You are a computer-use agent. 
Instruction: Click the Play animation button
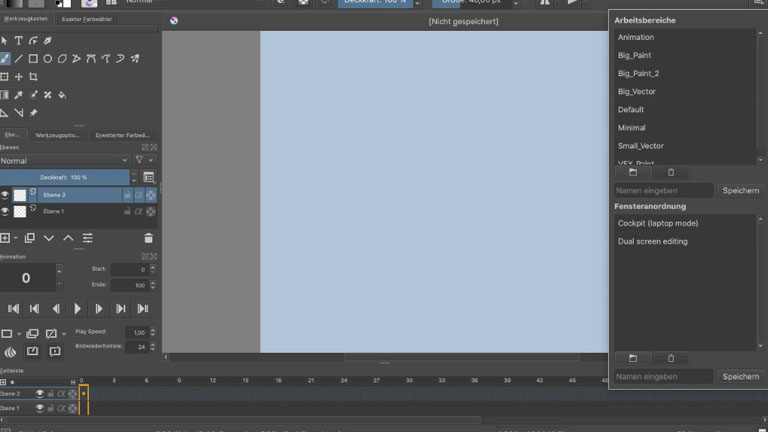(77, 309)
